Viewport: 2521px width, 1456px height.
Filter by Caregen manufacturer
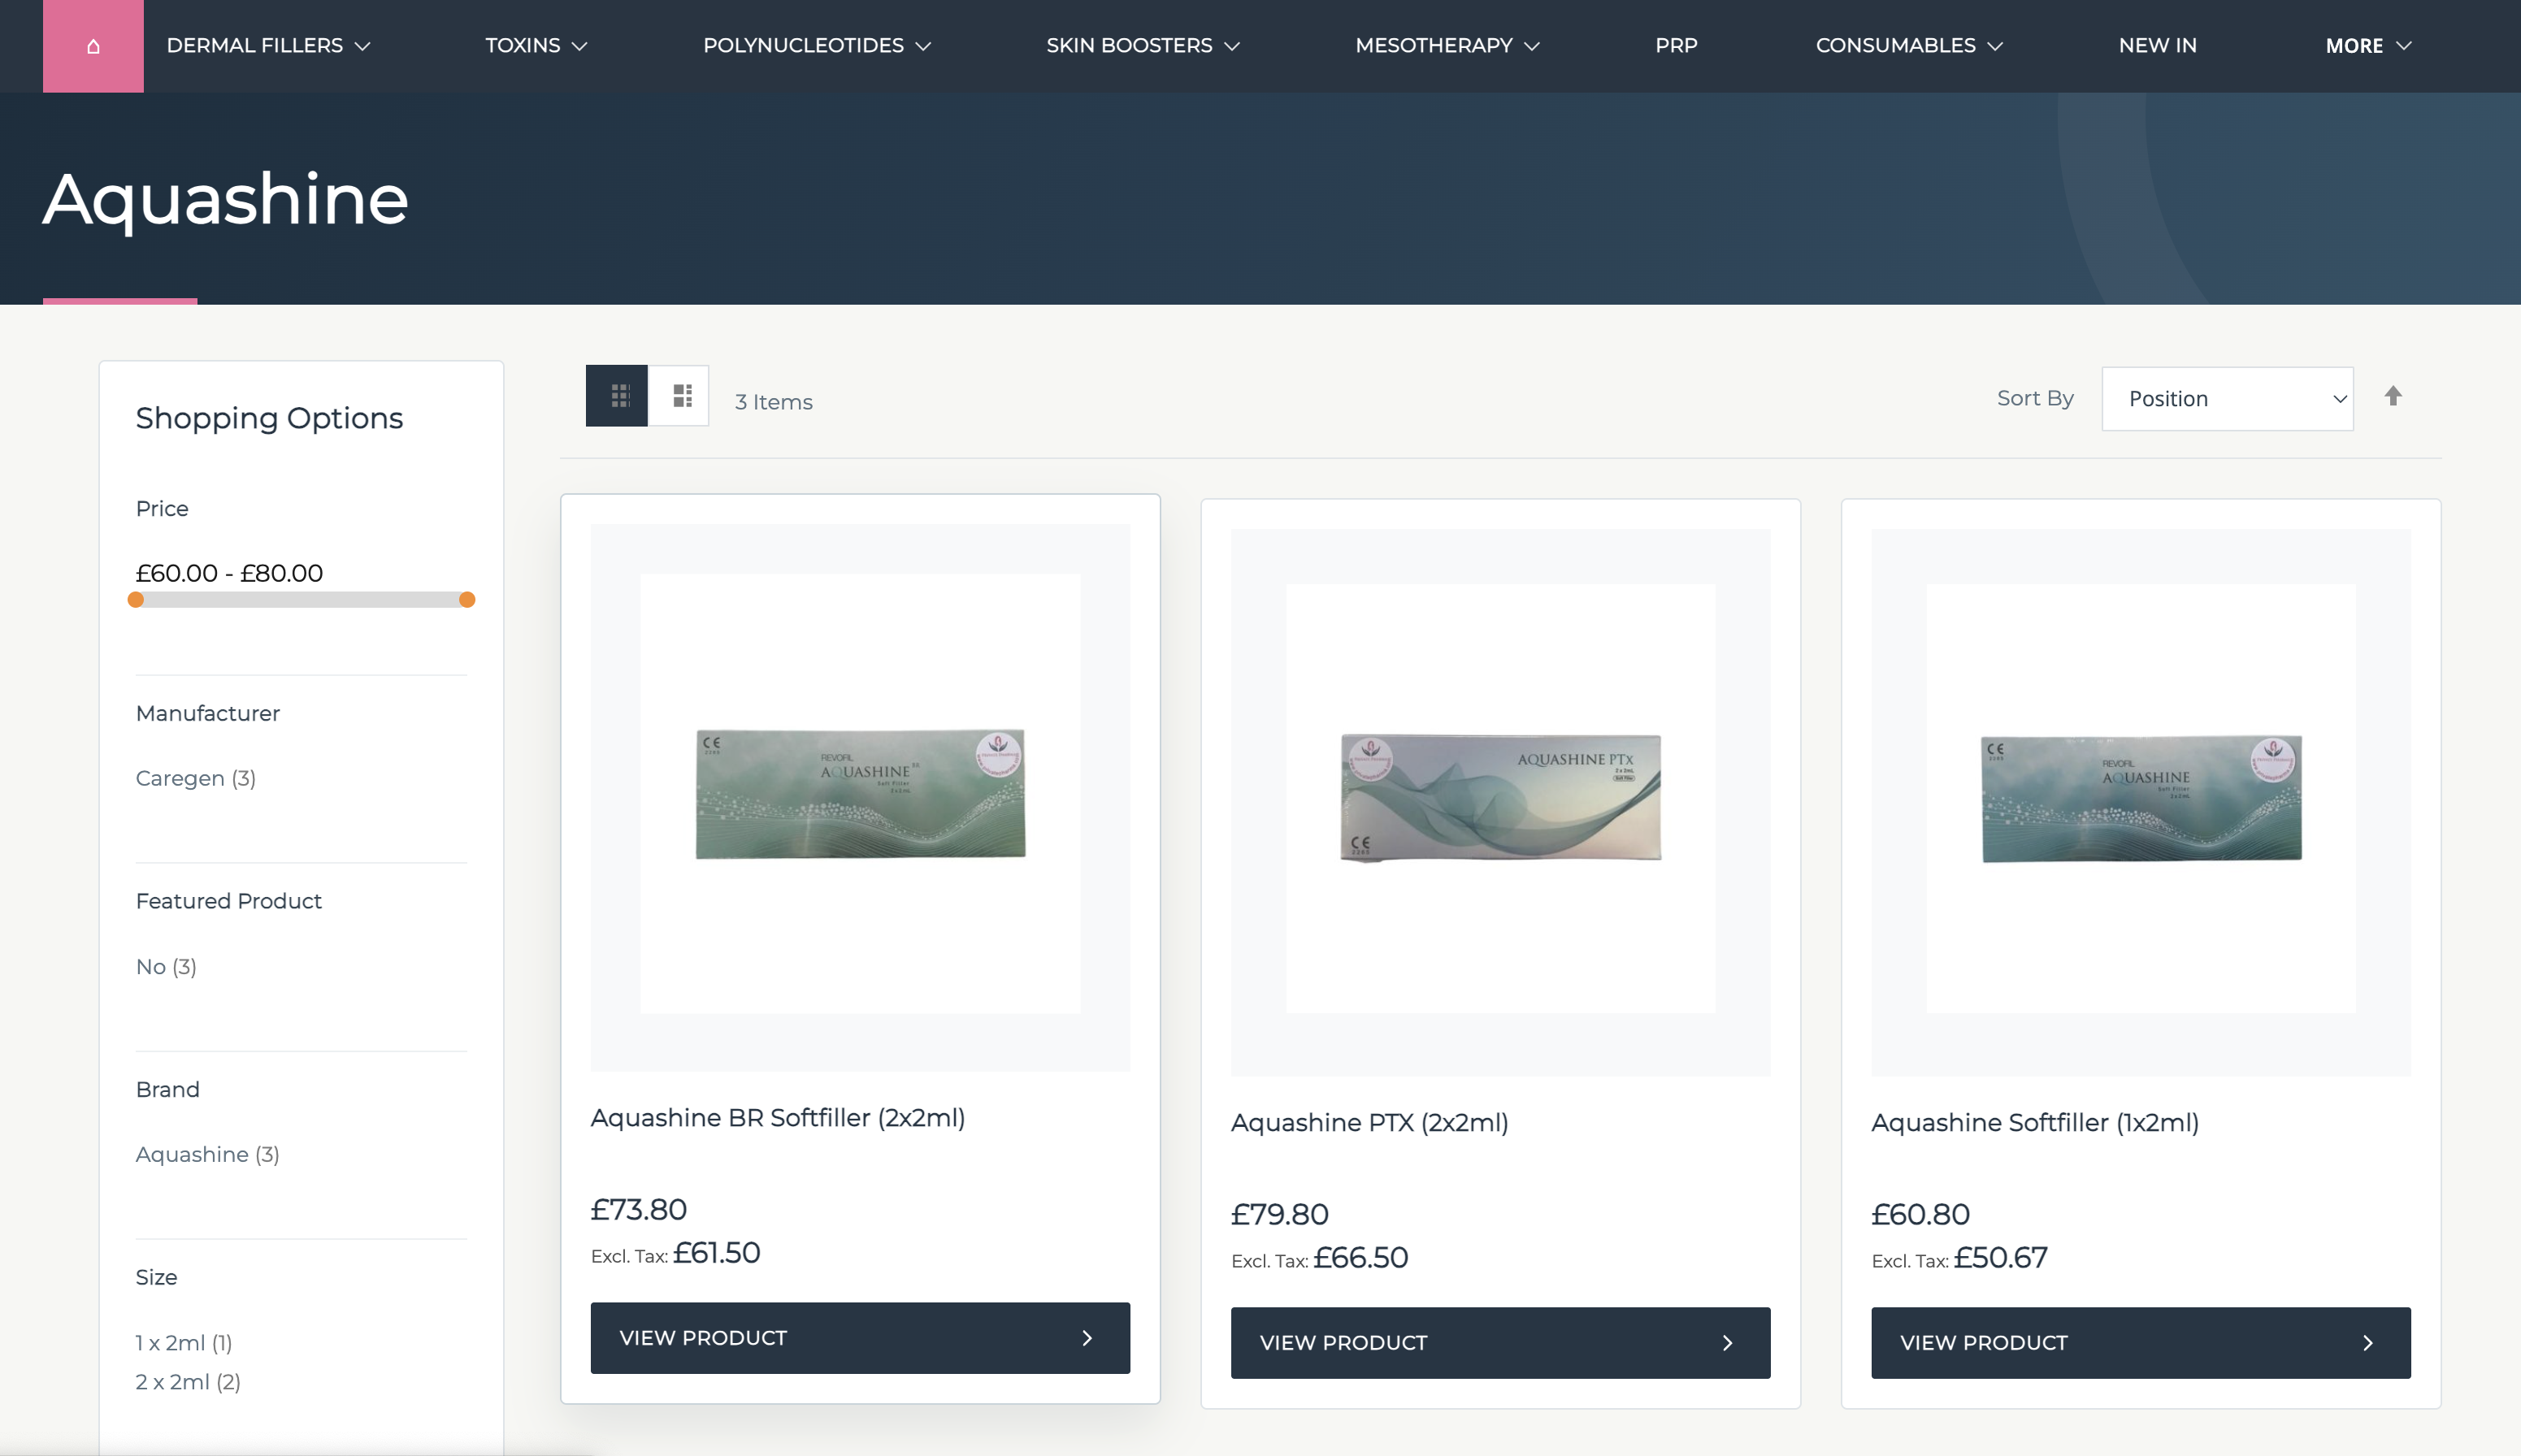[196, 778]
